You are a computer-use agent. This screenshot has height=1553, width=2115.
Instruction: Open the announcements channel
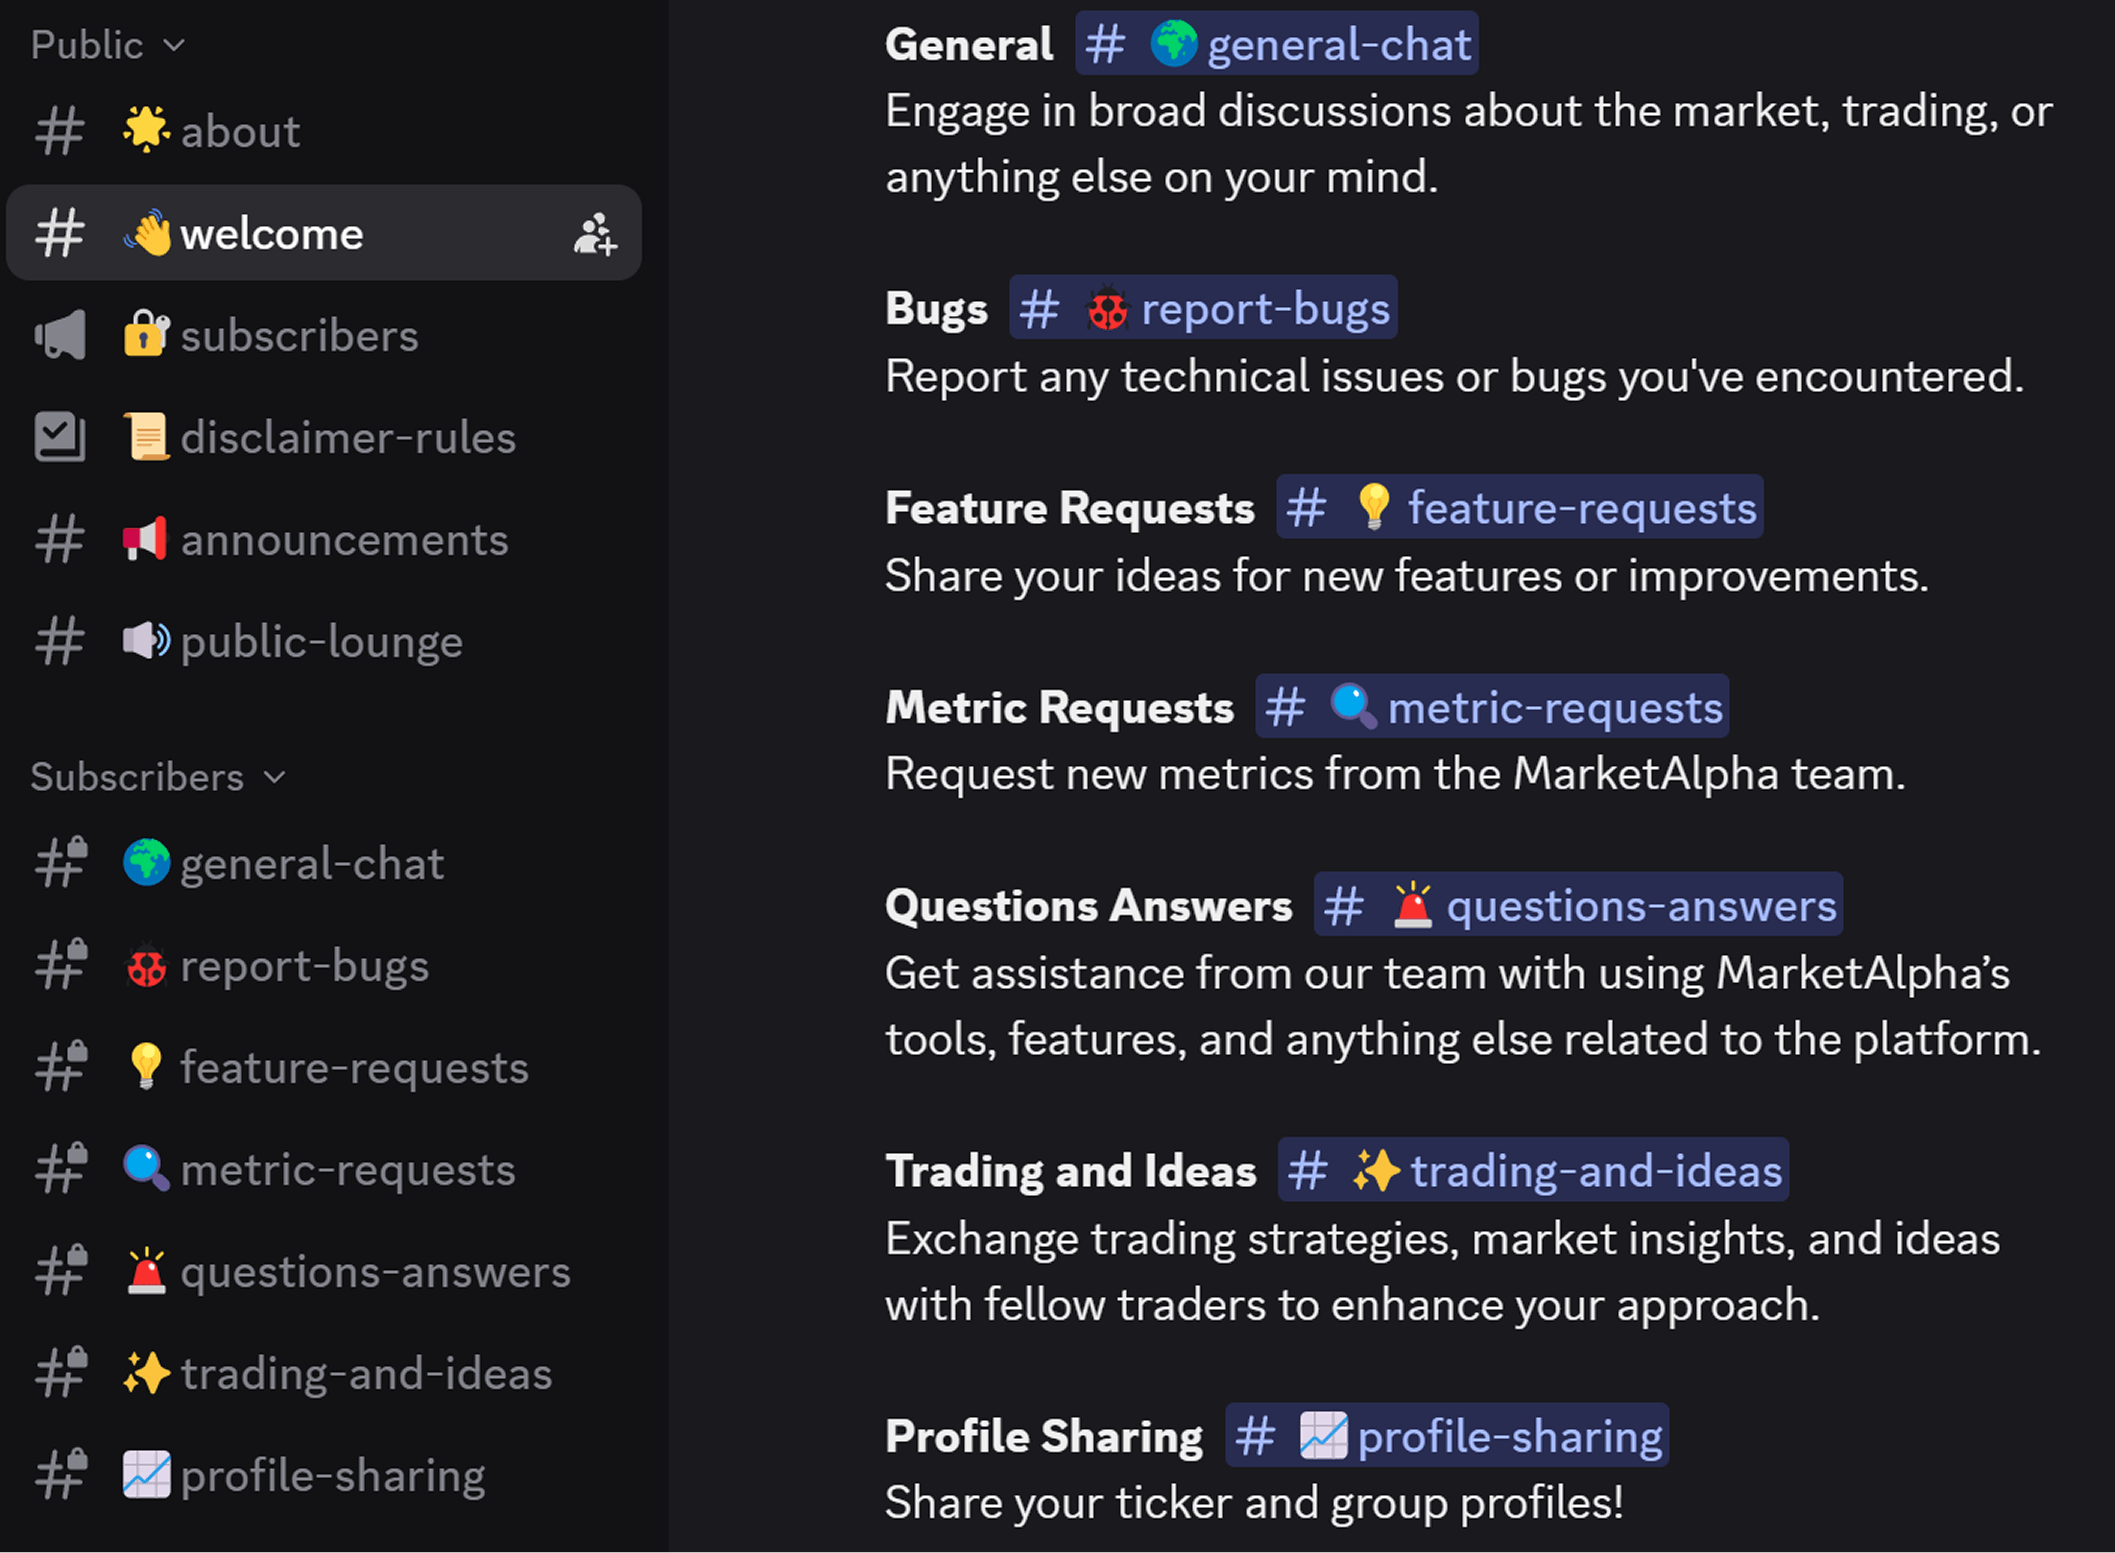click(343, 539)
